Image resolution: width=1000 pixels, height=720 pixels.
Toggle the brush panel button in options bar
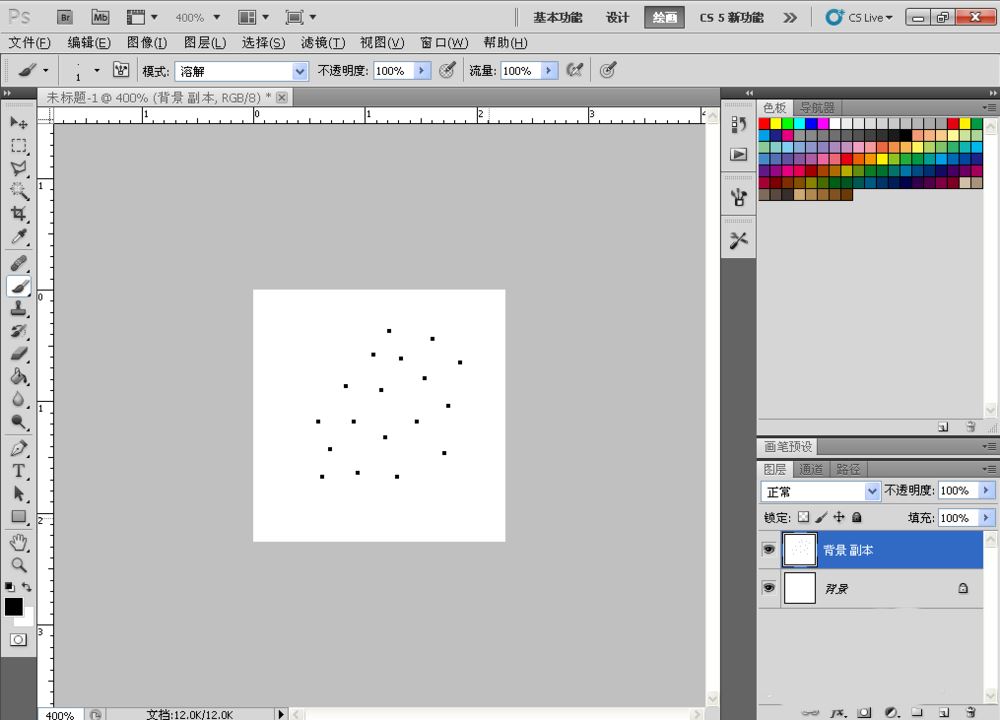(x=121, y=70)
